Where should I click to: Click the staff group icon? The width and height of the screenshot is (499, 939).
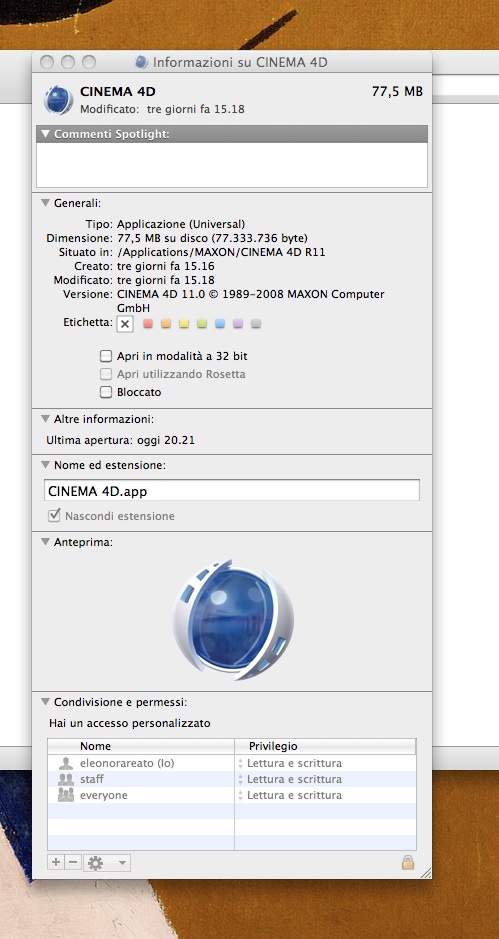pyautogui.click(x=65, y=779)
